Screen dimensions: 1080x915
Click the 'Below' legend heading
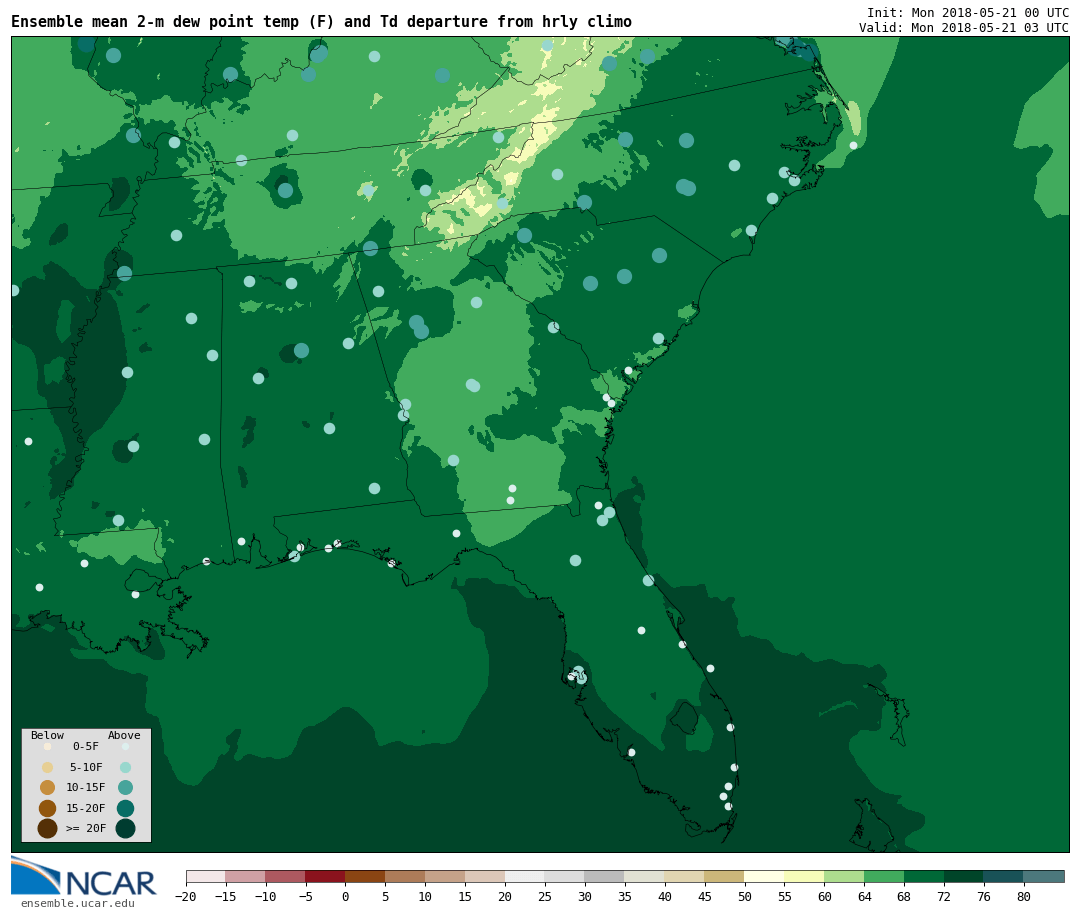pyautogui.click(x=48, y=735)
